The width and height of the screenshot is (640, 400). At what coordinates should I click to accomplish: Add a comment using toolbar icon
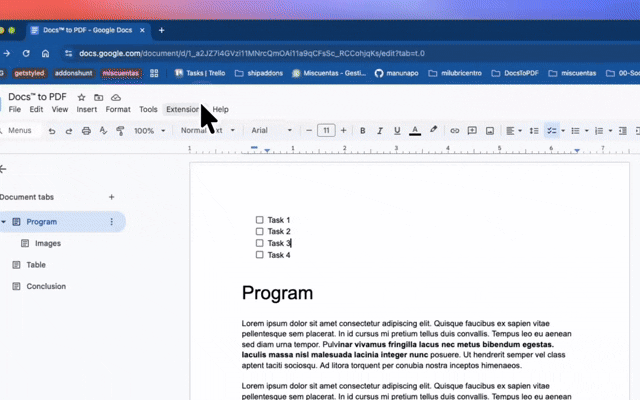(472, 131)
